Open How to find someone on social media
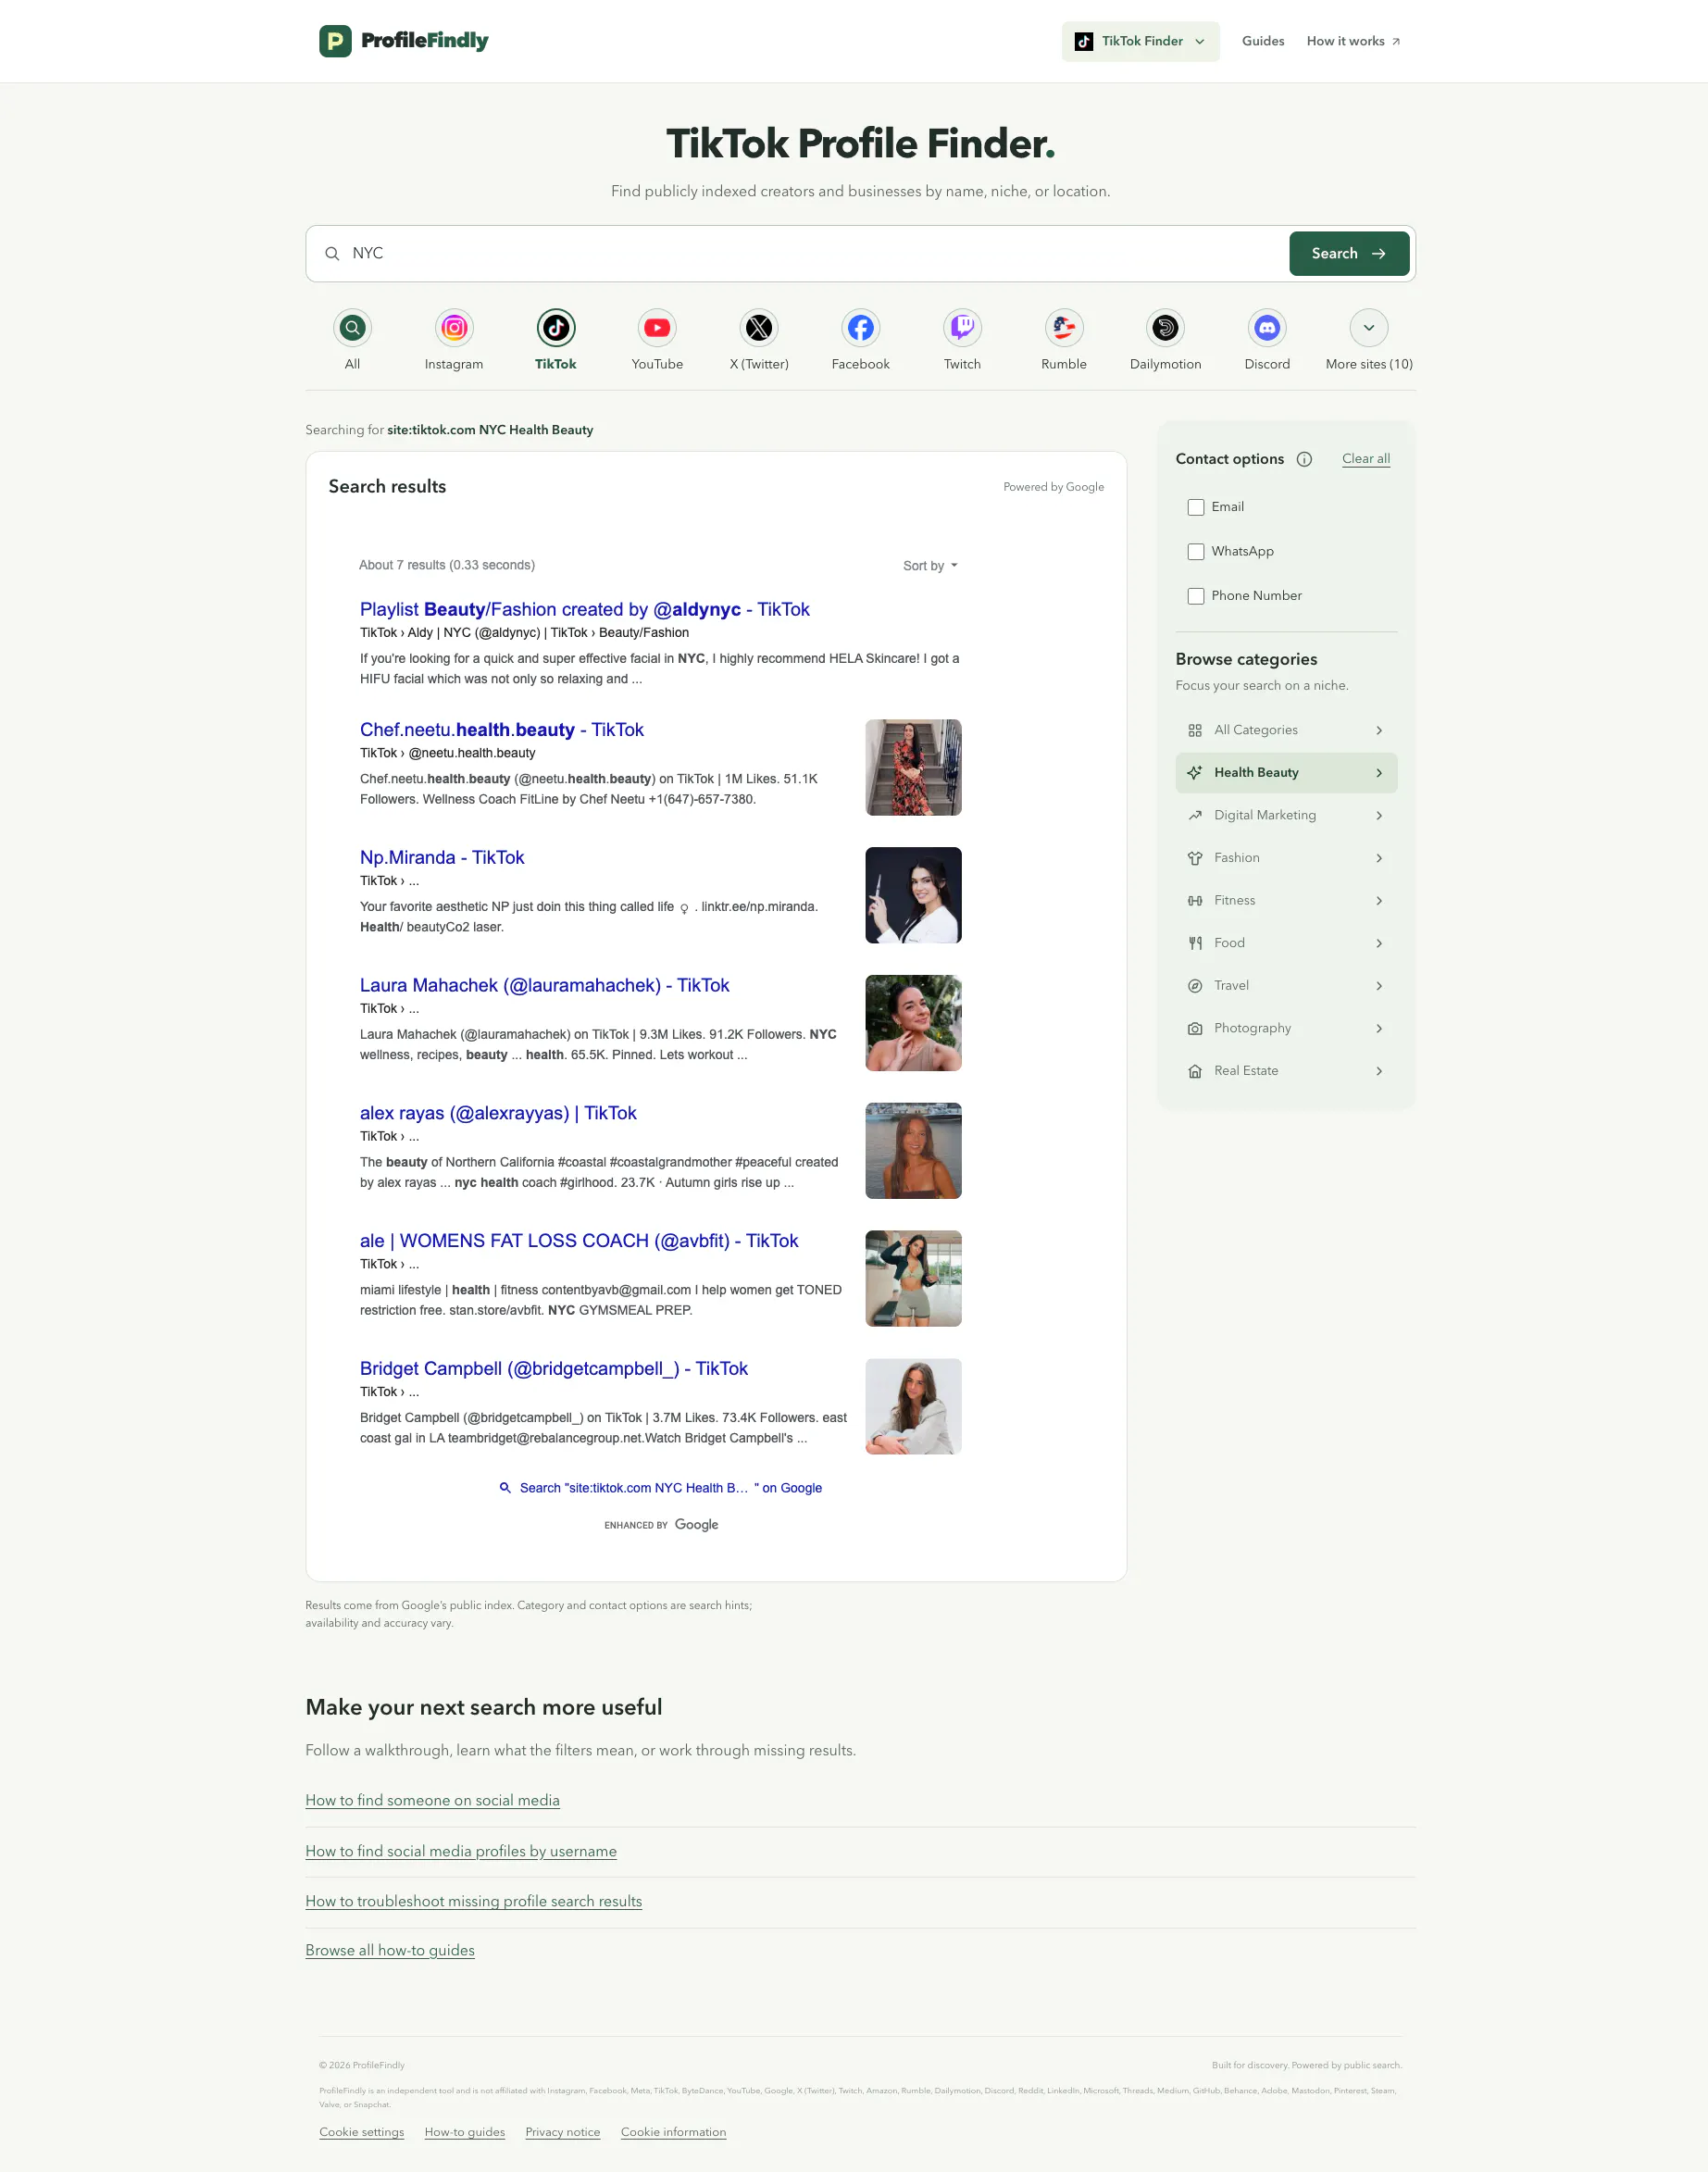Image resolution: width=1708 pixels, height=2172 pixels. [432, 1800]
